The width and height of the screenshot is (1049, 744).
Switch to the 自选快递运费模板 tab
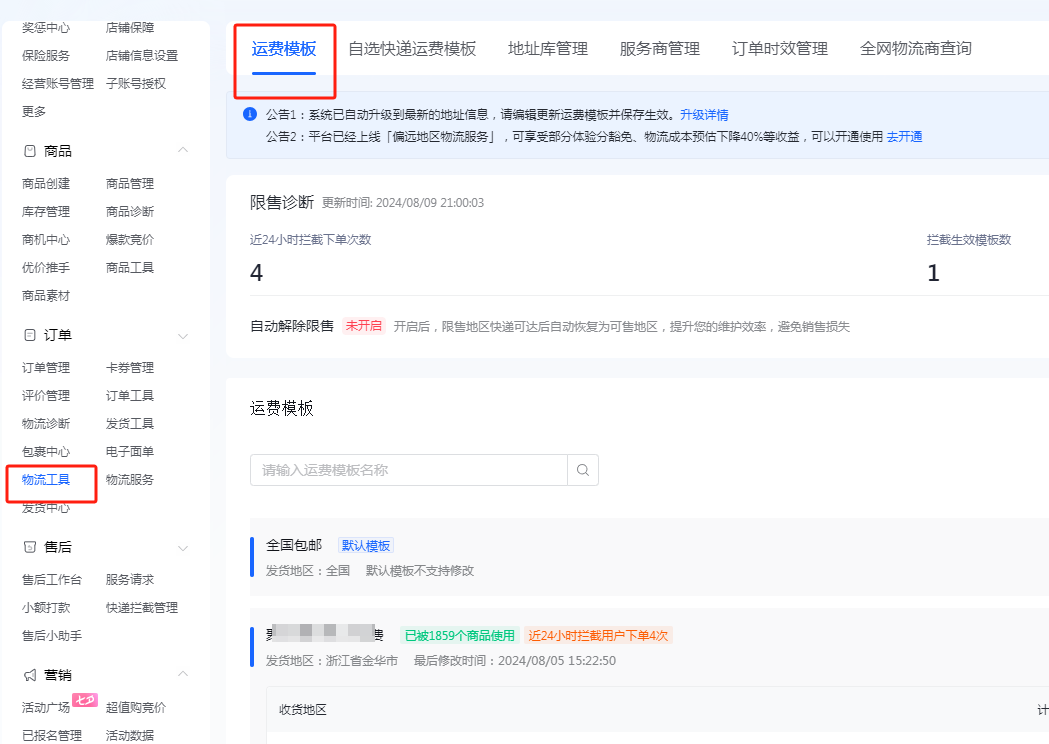(x=411, y=48)
